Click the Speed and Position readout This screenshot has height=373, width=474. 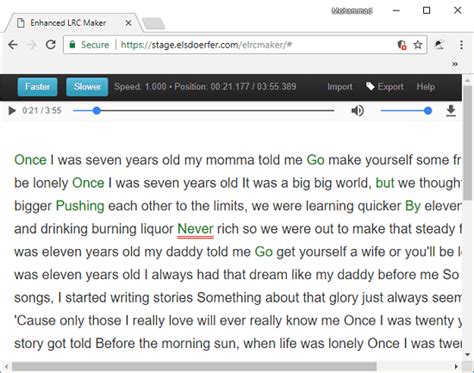(205, 87)
